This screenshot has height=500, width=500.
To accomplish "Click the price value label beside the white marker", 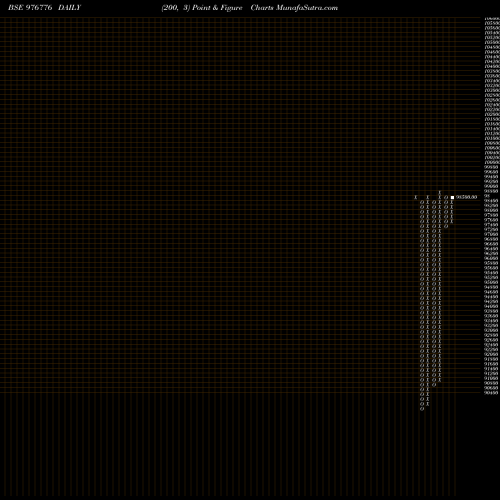I will [x=466, y=197].
